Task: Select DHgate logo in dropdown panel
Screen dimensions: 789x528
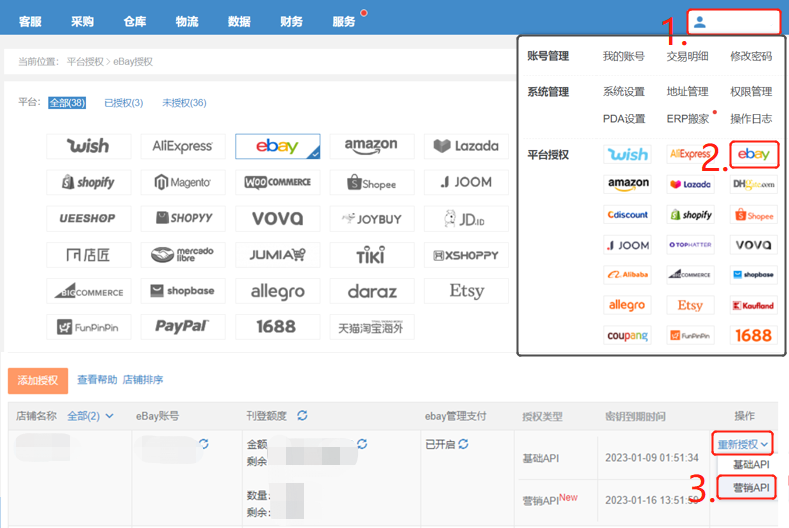Action: point(753,184)
